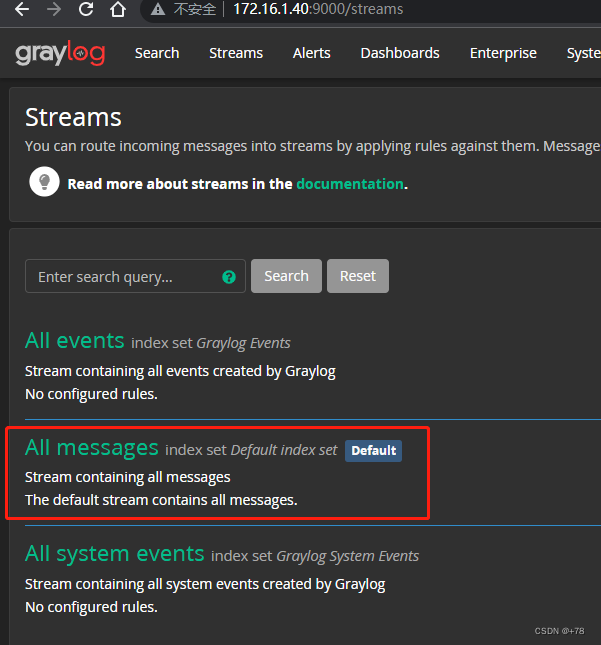This screenshot has height=645, width=601.
Task: Click the 'Default index set' text
Action: (x=284, y=450)
